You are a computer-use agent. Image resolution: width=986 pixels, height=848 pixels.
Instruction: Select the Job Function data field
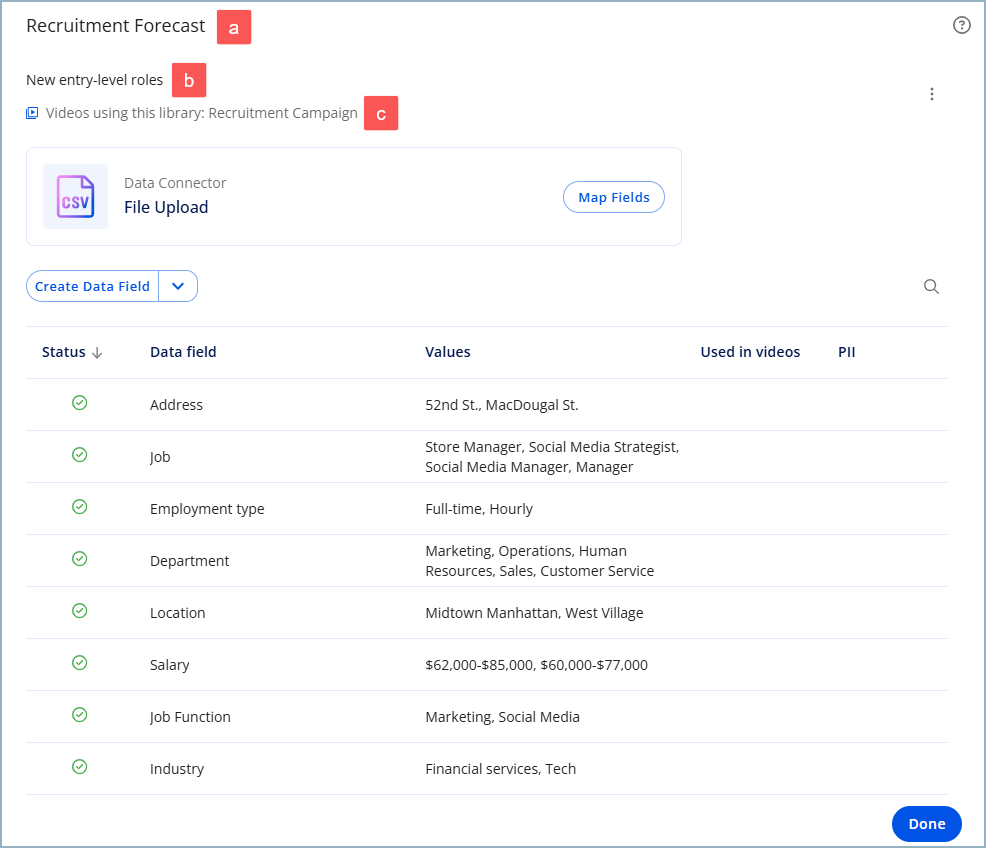pyautogui.click(x=190, y=717)
